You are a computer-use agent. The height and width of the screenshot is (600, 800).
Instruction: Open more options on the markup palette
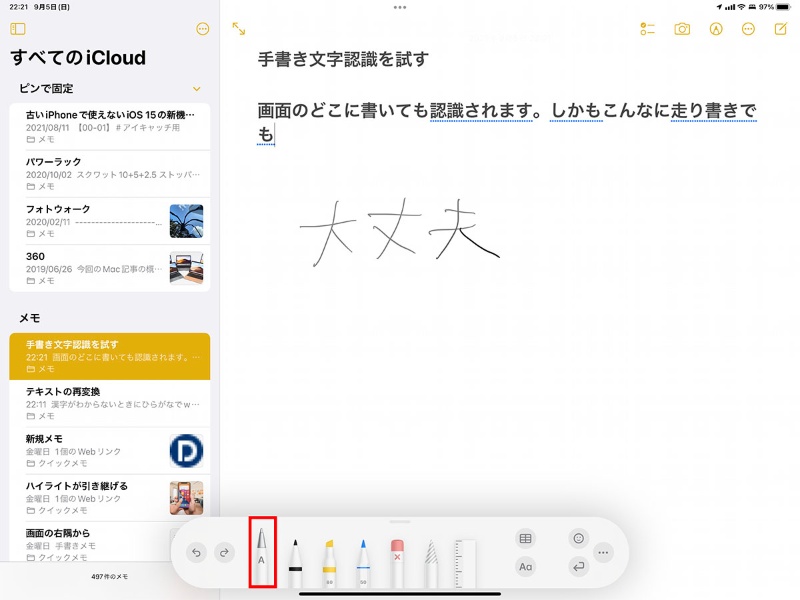(604, 551)
